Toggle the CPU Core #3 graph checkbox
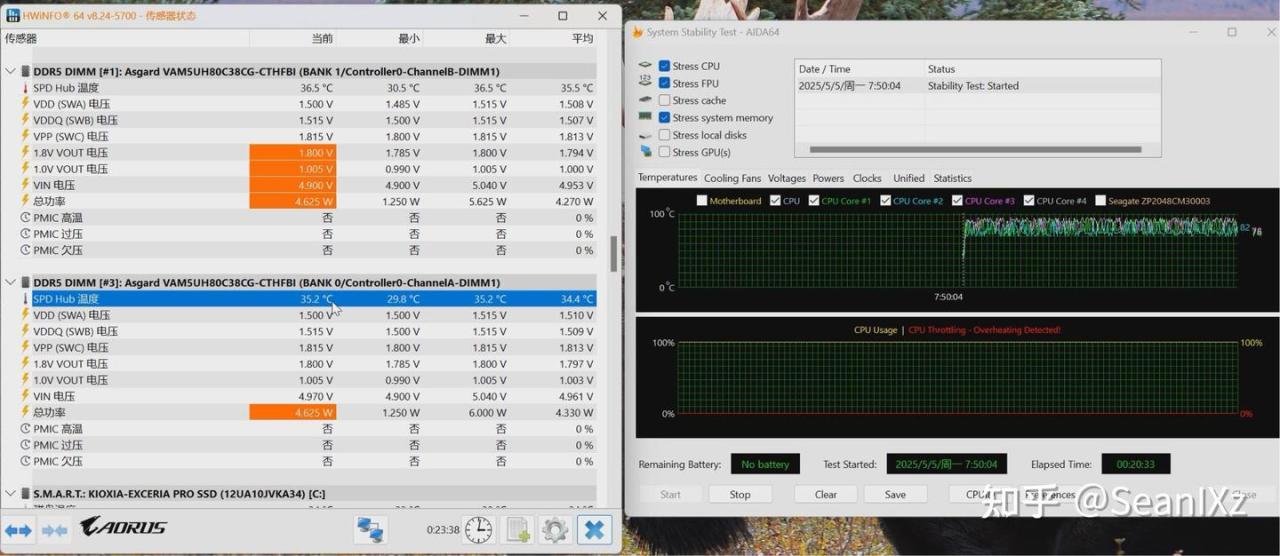This screenshot has width=1280, height=556. [x=957, y=201]
